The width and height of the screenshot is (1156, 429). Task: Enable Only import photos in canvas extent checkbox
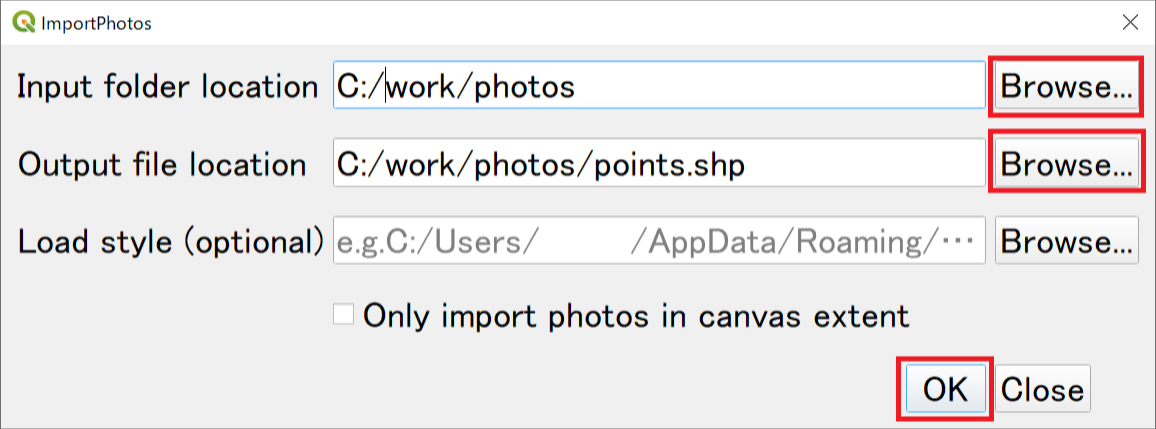[344, 315]
